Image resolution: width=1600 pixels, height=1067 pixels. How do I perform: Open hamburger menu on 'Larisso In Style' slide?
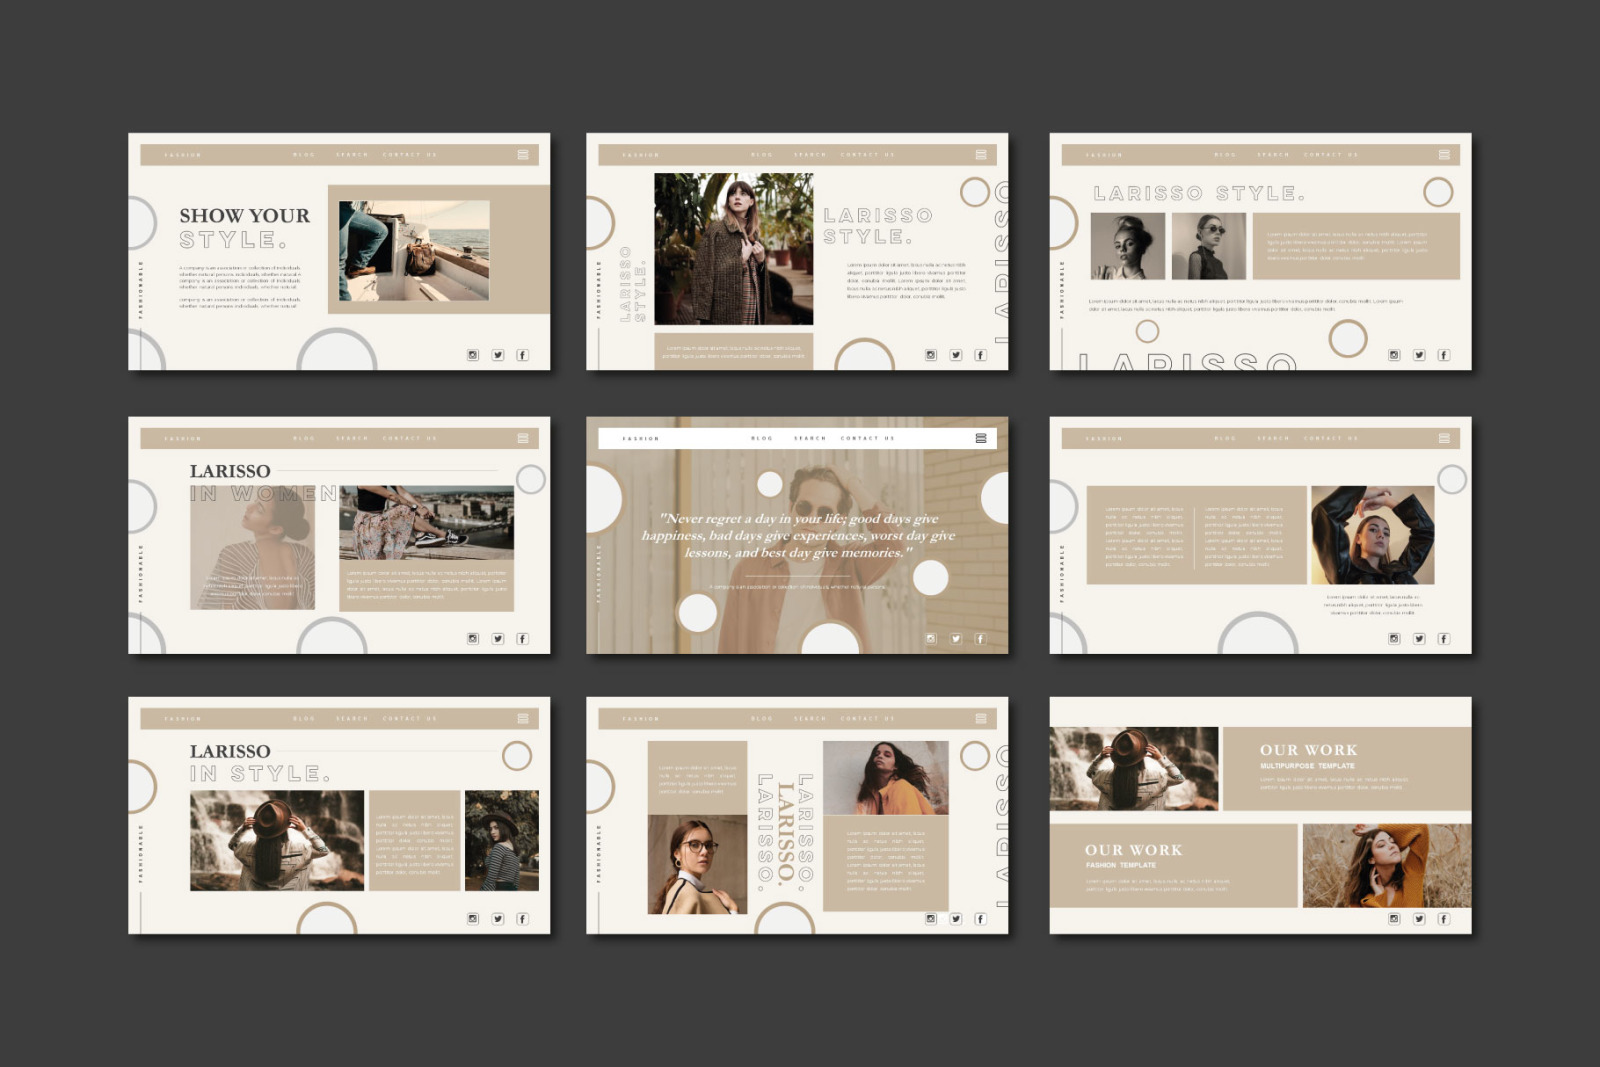coord(523,719)
